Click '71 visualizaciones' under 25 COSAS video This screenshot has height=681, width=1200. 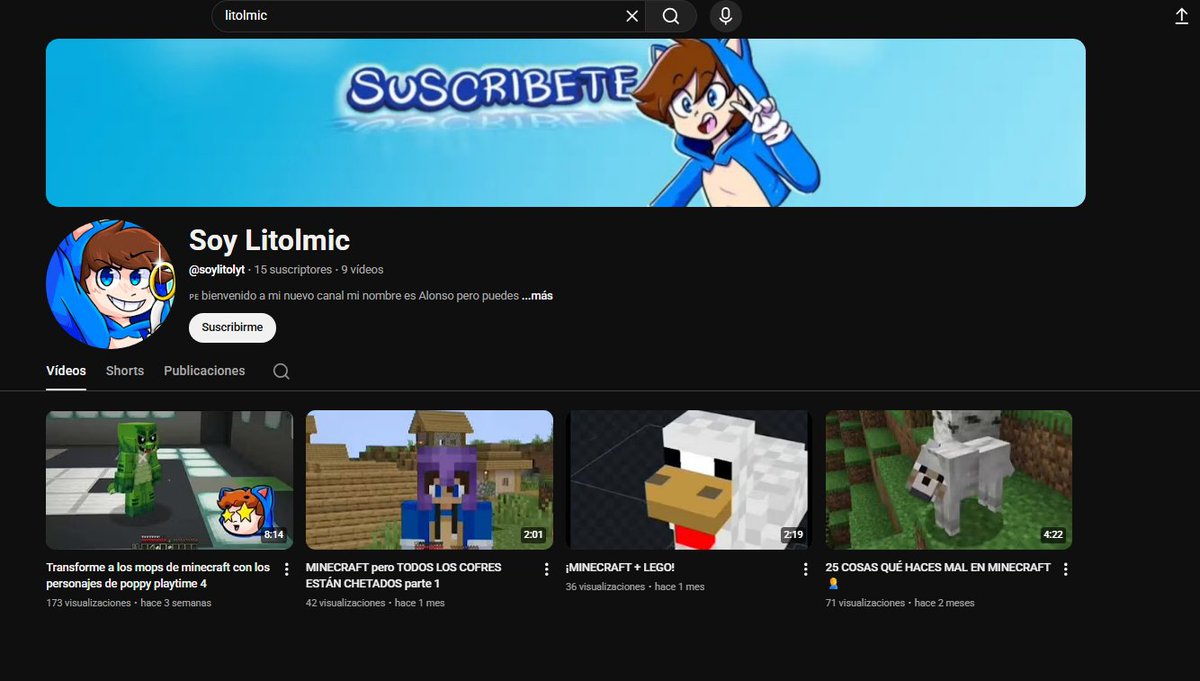(865, 603)
